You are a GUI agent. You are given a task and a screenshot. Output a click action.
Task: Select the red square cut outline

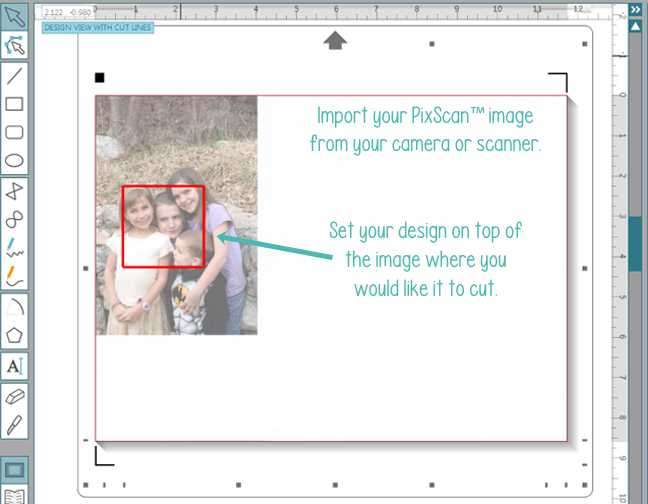pyautogui.click(x=164, y=226)
